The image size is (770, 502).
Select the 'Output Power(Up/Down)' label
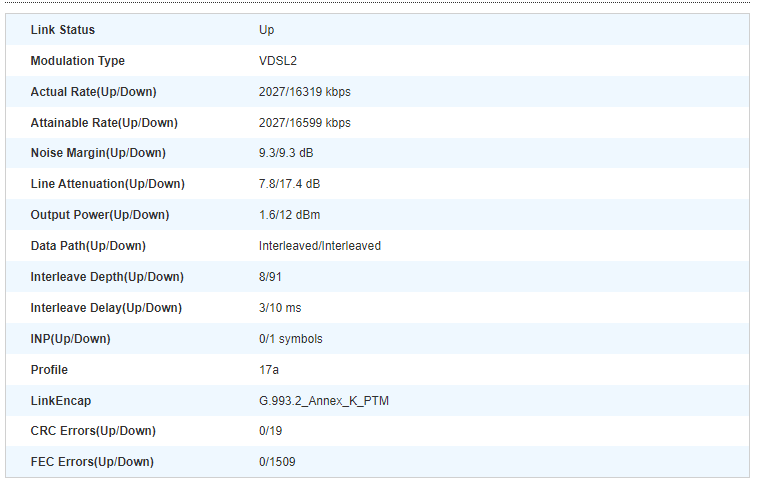coord(100,215)
